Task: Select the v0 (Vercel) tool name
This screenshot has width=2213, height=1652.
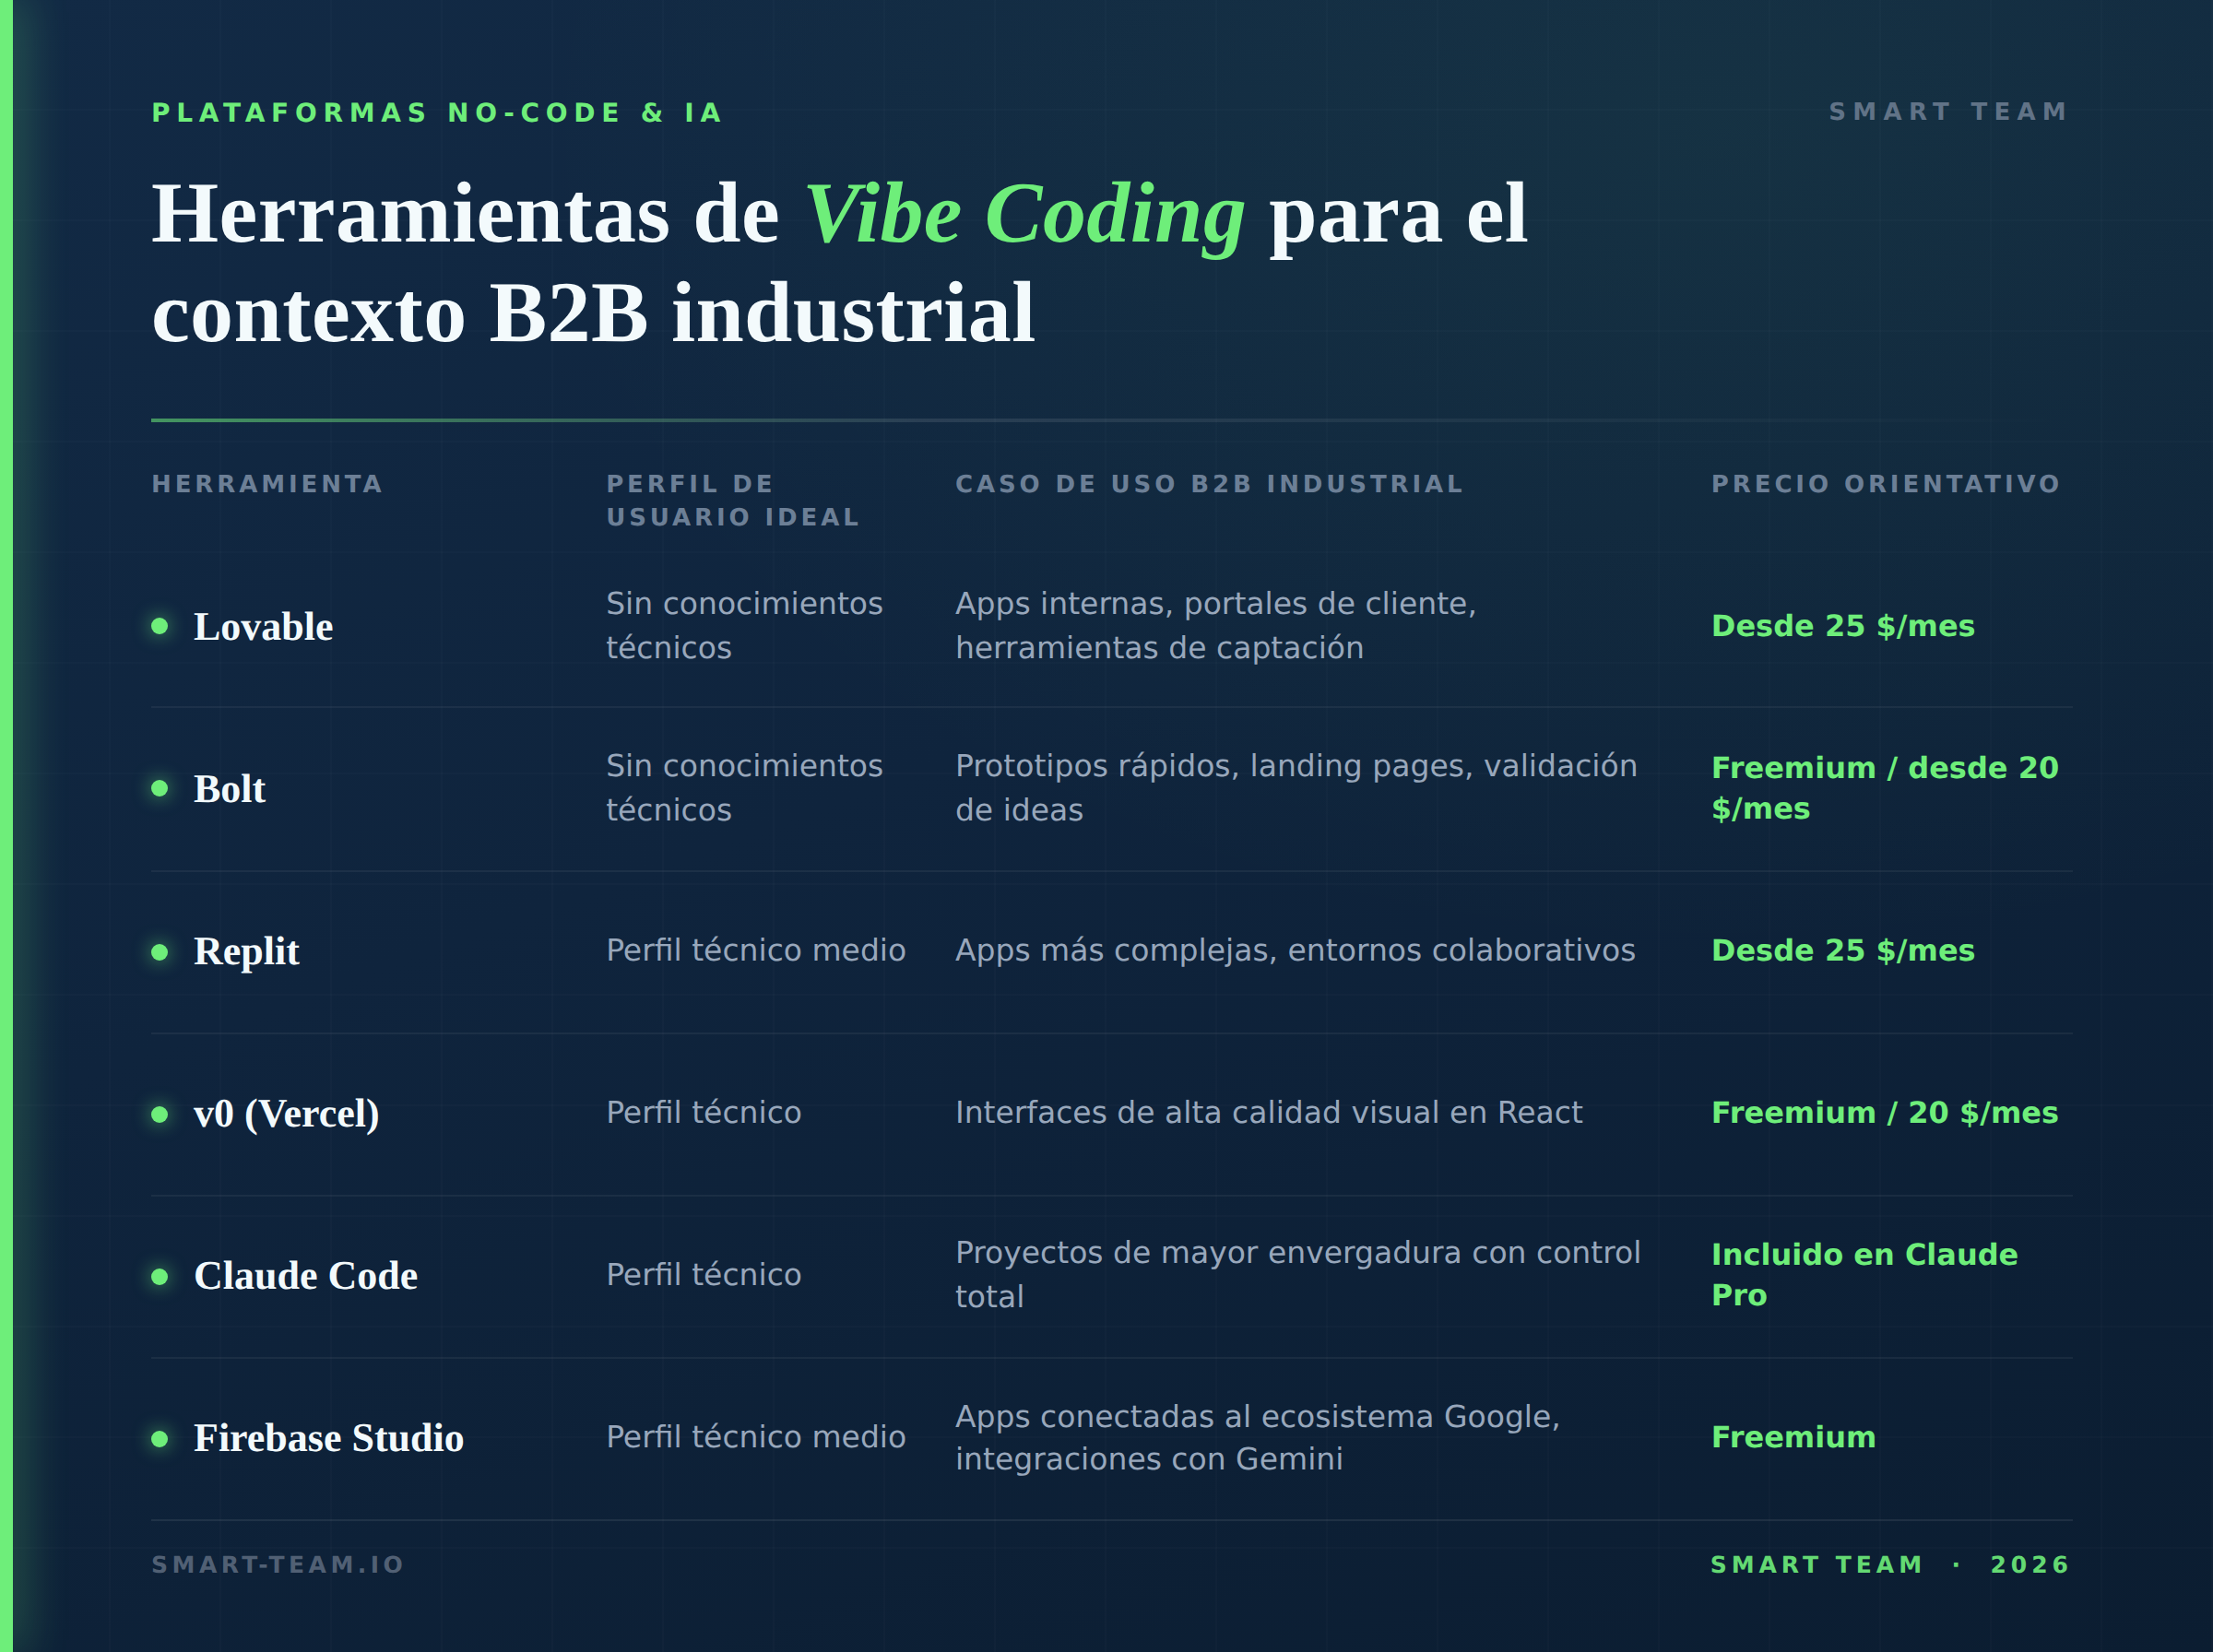Action: pyautogui.click(x=286, y=1114)
